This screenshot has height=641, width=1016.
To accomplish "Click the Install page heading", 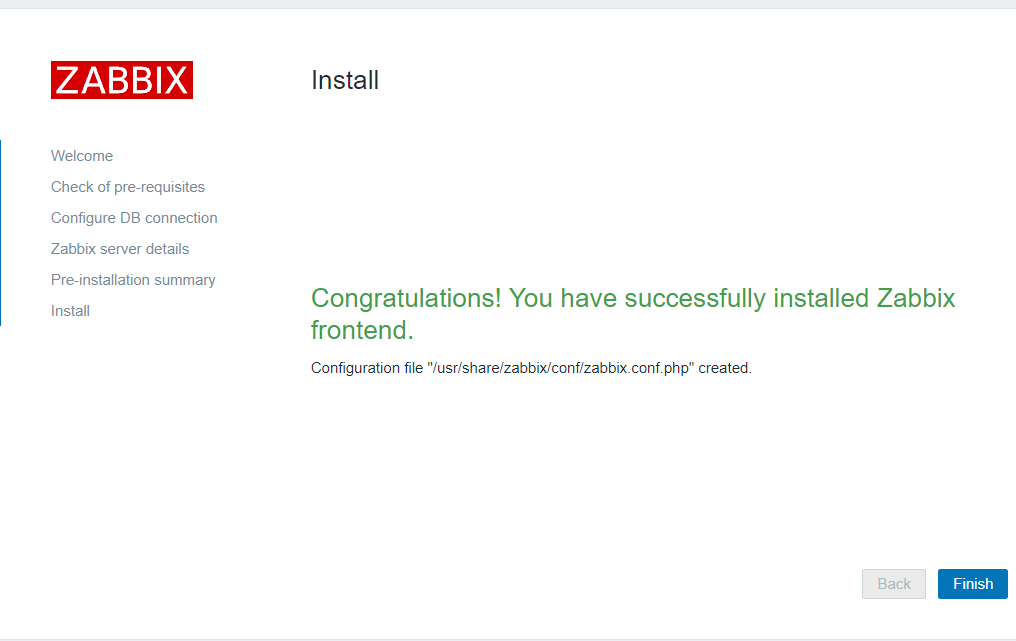I will (x=345, y=80).
